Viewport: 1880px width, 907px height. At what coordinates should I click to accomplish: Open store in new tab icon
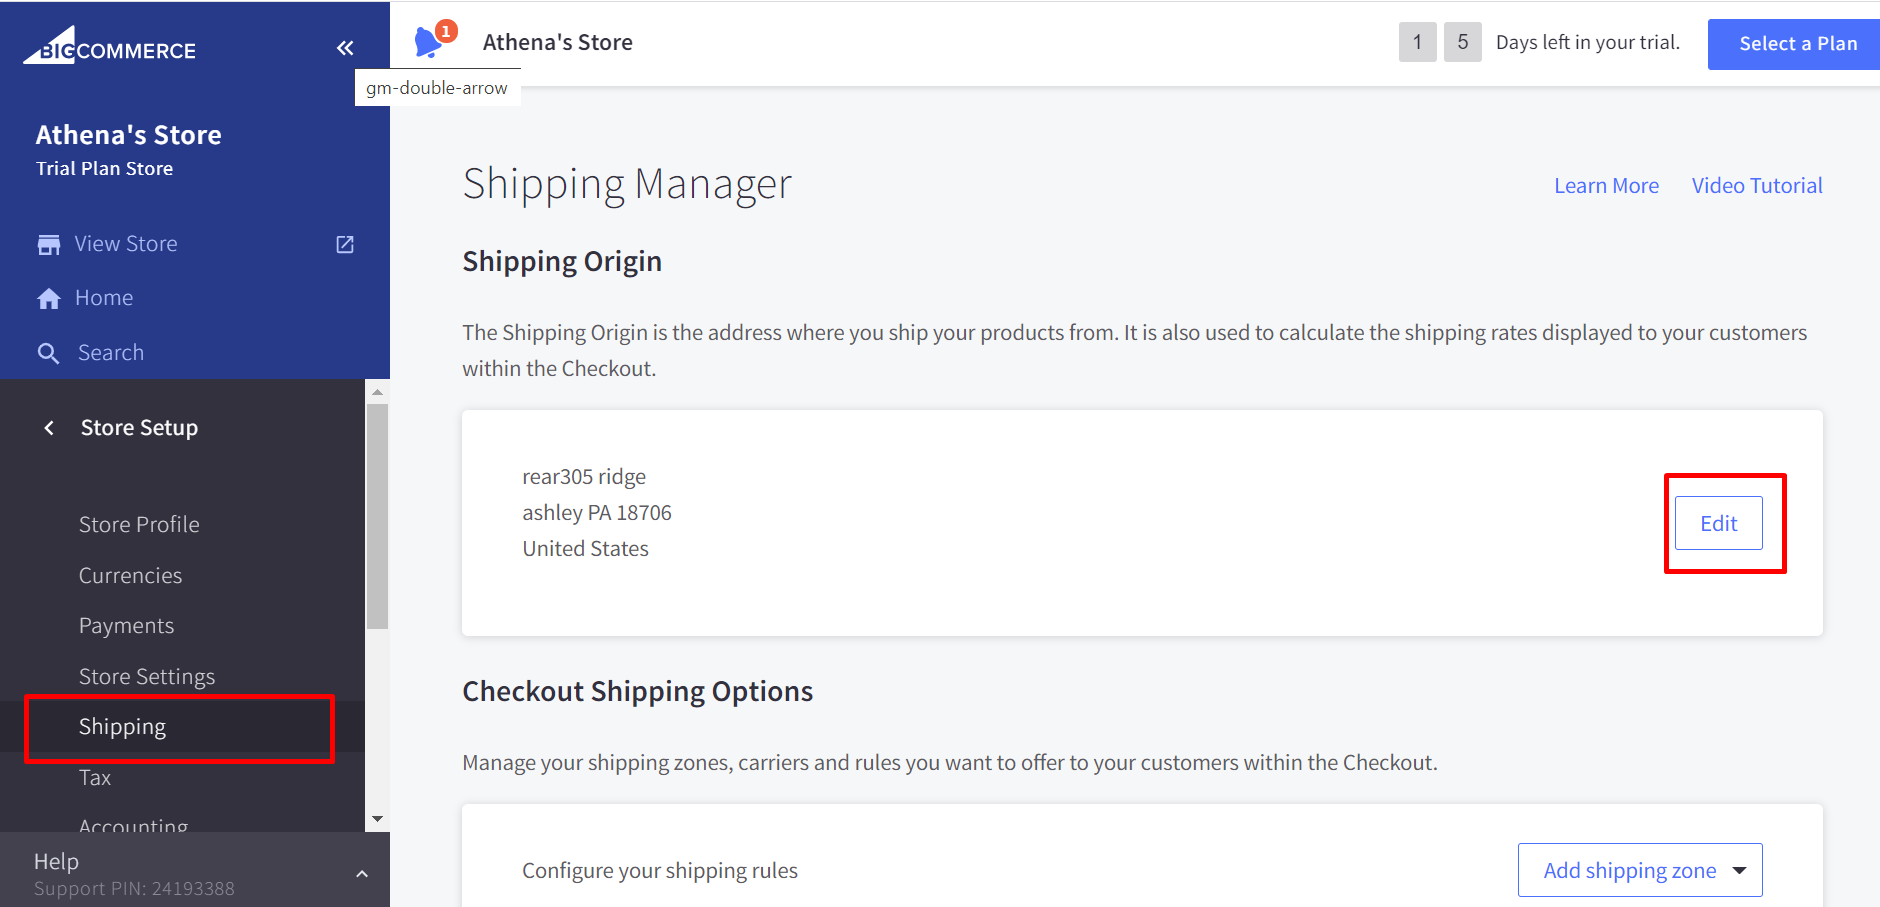click(x=345, y=245)
